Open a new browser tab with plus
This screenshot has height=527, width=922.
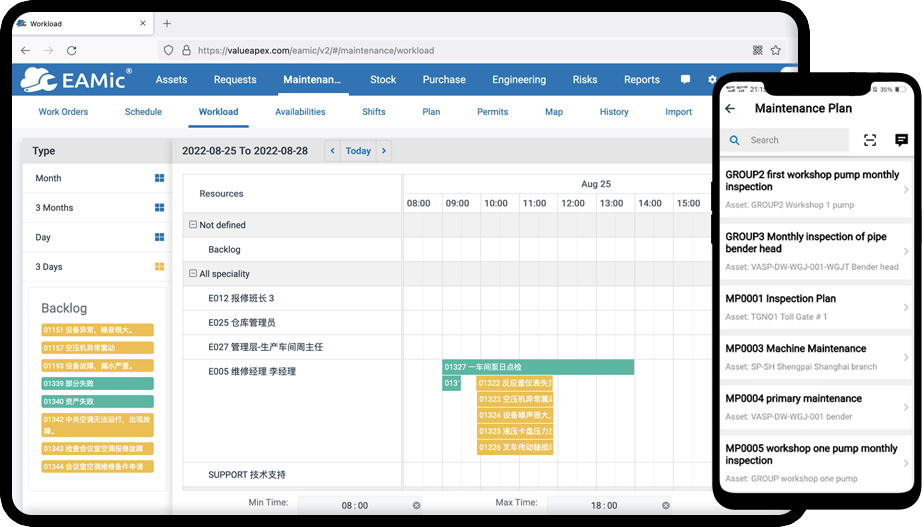pyautogui.click(x=167, y=24)
